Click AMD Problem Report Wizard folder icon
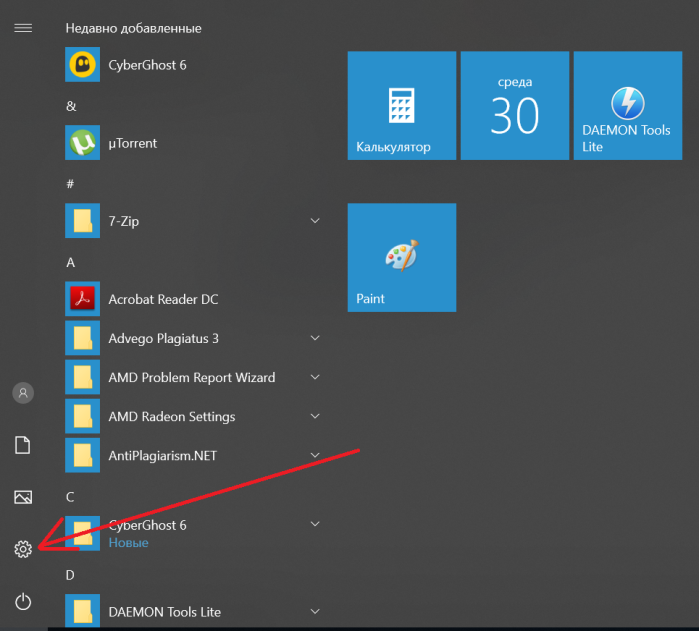 (x=82, y=377)
